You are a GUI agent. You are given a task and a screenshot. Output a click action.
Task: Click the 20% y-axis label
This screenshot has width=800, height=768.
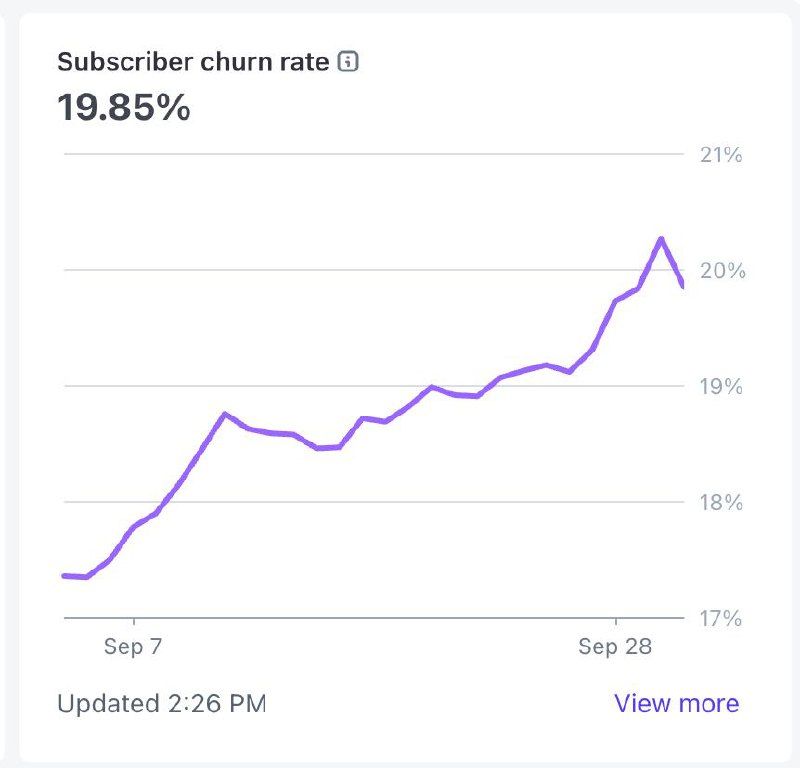pyautogui.click(x=720, y=271)
